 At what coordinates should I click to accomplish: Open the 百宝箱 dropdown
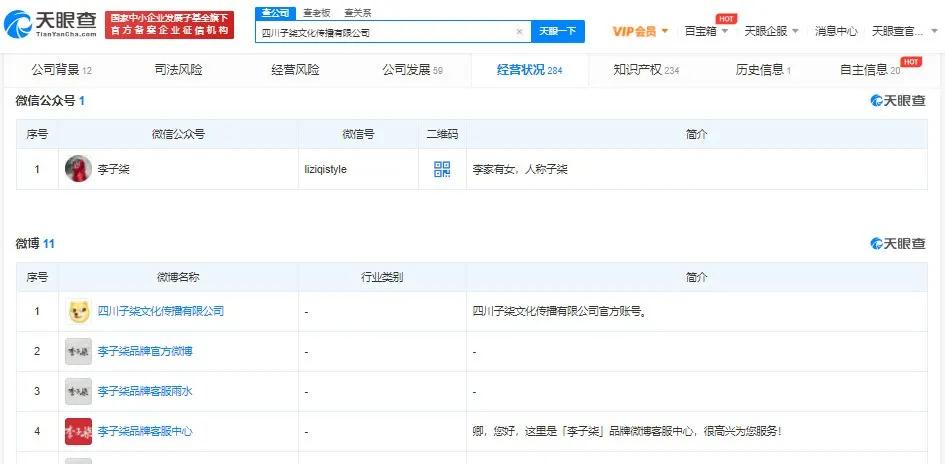(x=706, y=31)
